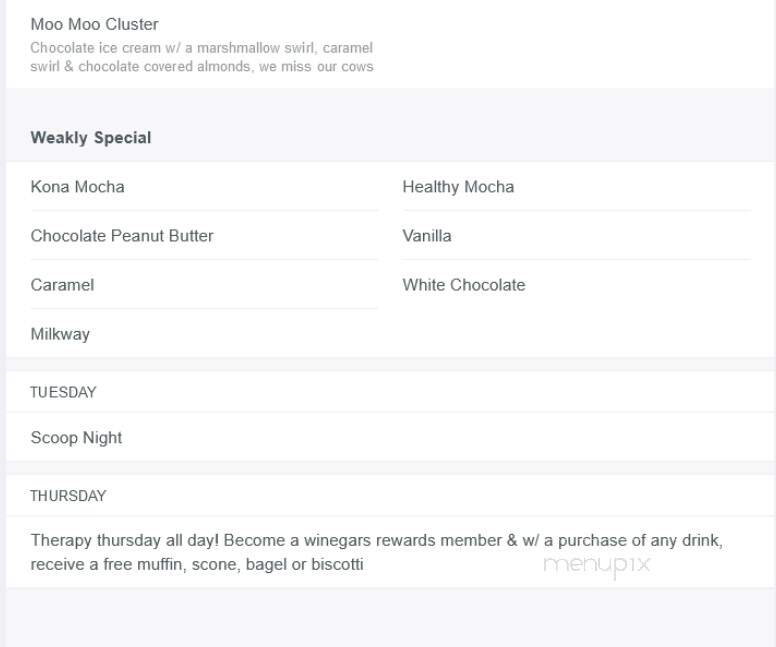This screenshot has width=776, height=647.
Task: Select the Moo Moo Cluster item
Action: point(95,24)
